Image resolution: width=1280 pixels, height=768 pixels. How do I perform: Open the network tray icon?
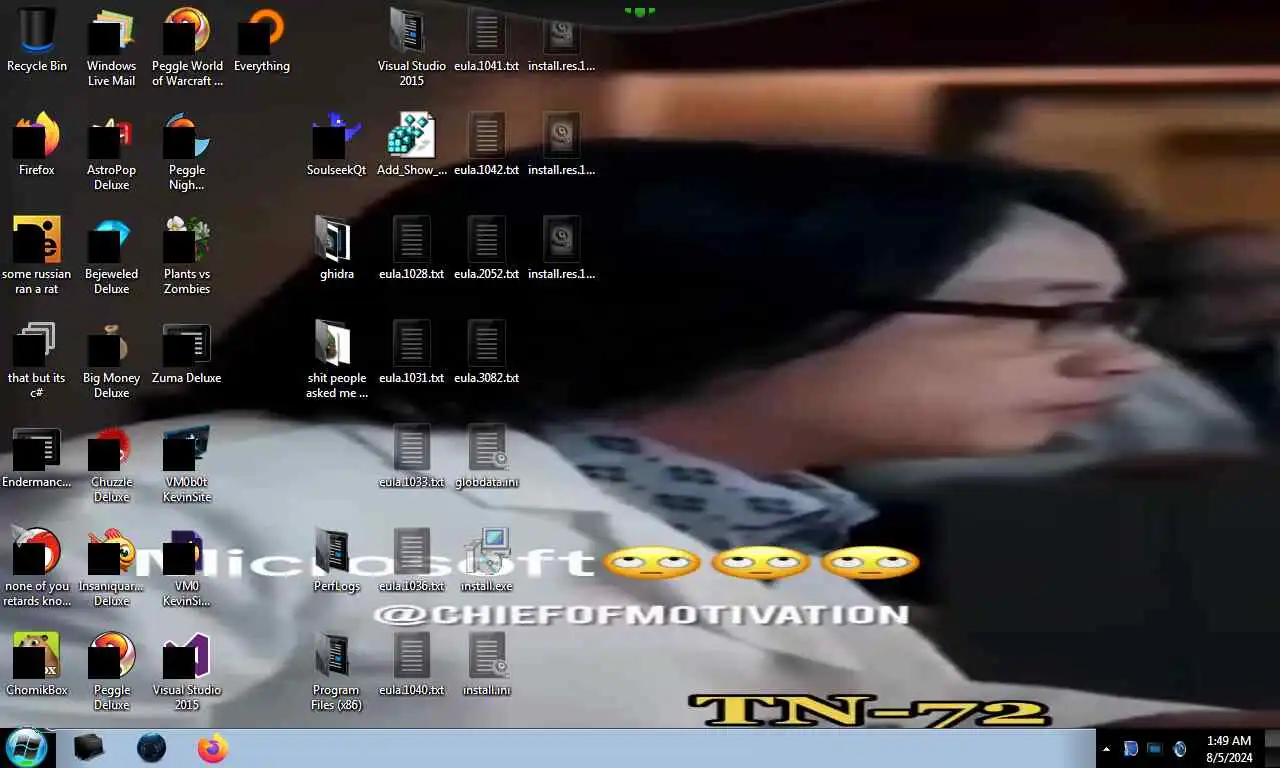[1155, 749]
